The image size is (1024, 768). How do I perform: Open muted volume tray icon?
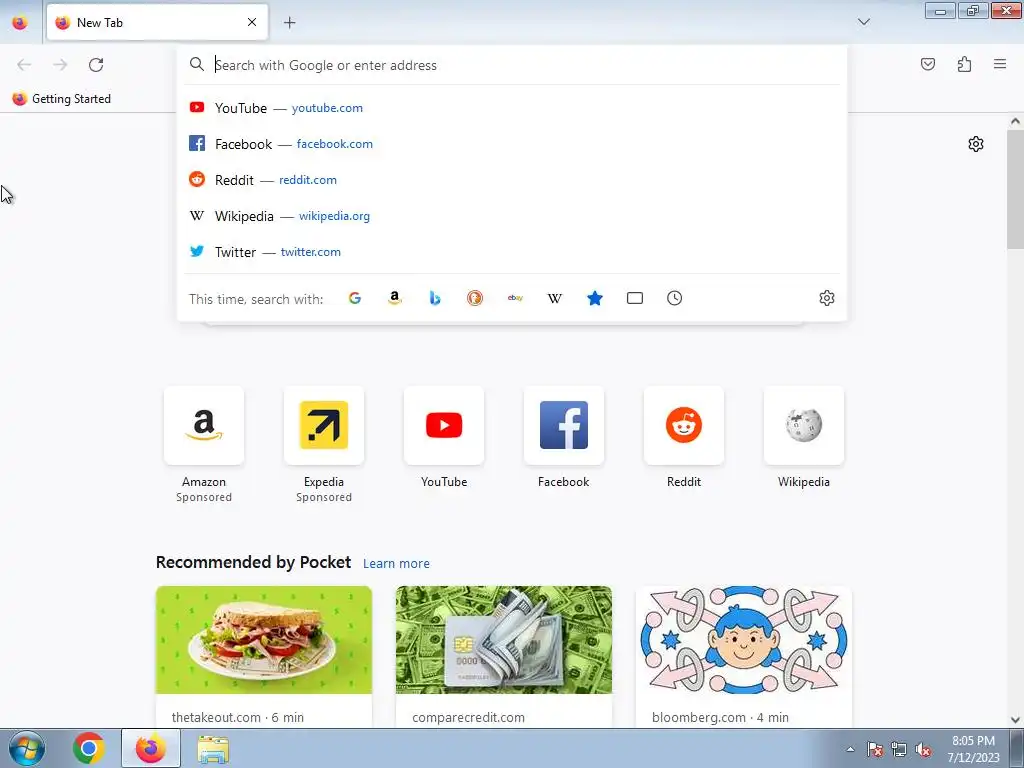[x=923, y=750]
